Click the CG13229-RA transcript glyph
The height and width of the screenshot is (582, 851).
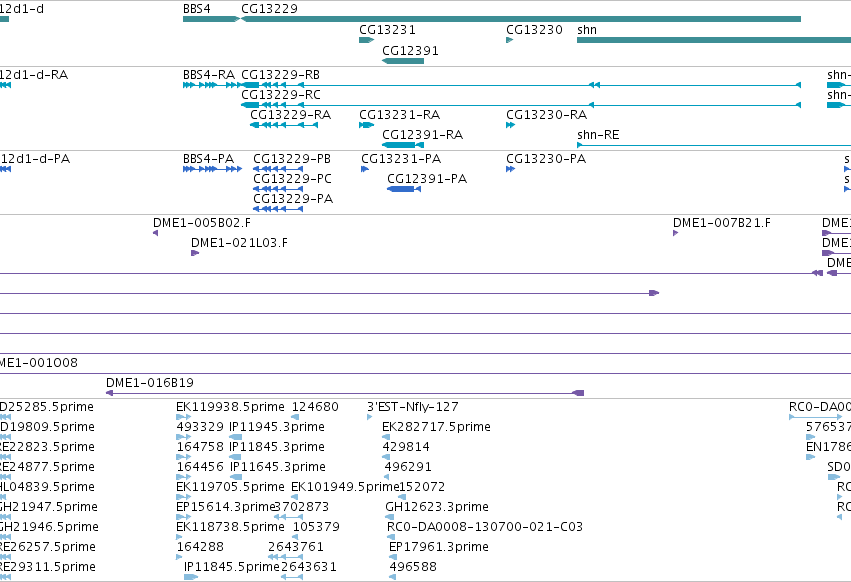[284, 125]
